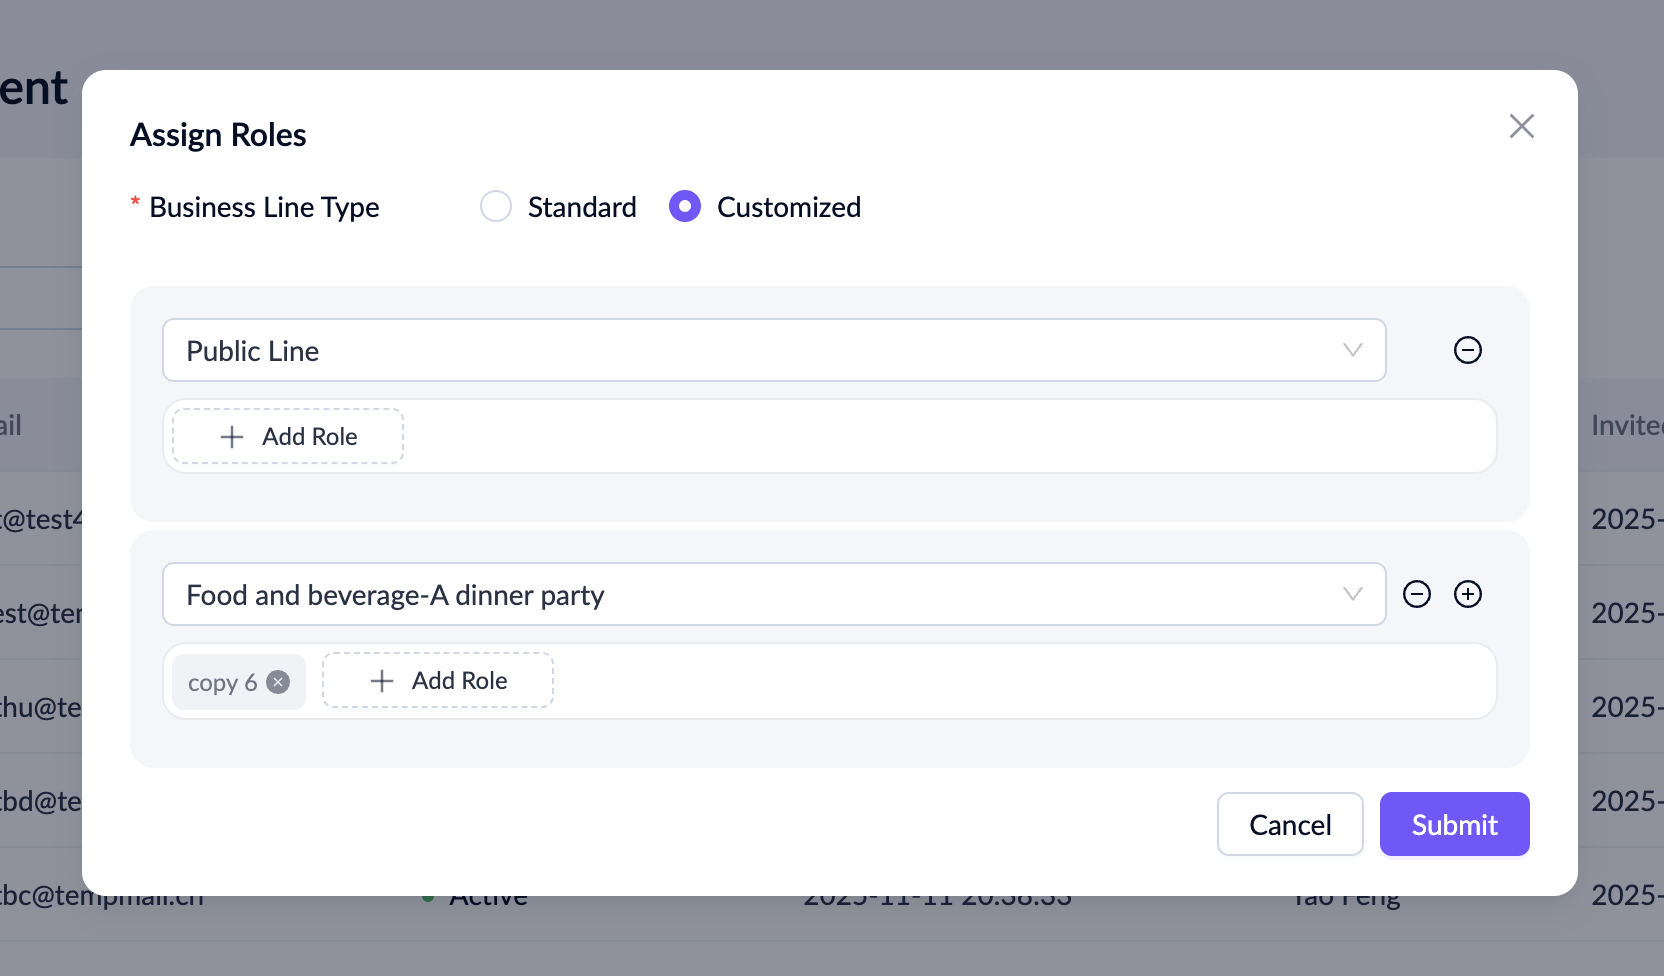Click the chevron on Food and beverage dropdown
The height and width of the screenshot is (976, 1664).
point(1352,594)
